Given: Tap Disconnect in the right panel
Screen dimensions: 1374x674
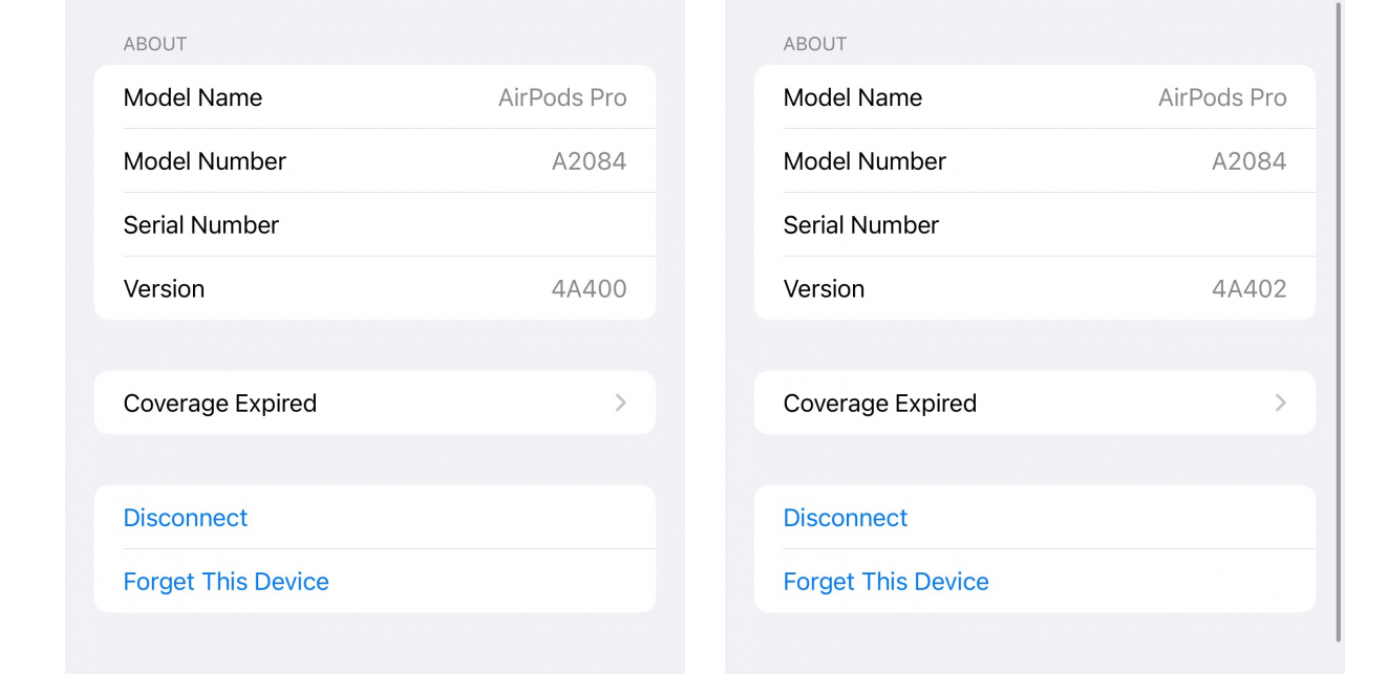Looking at the screenshot, I should [845, 517].
